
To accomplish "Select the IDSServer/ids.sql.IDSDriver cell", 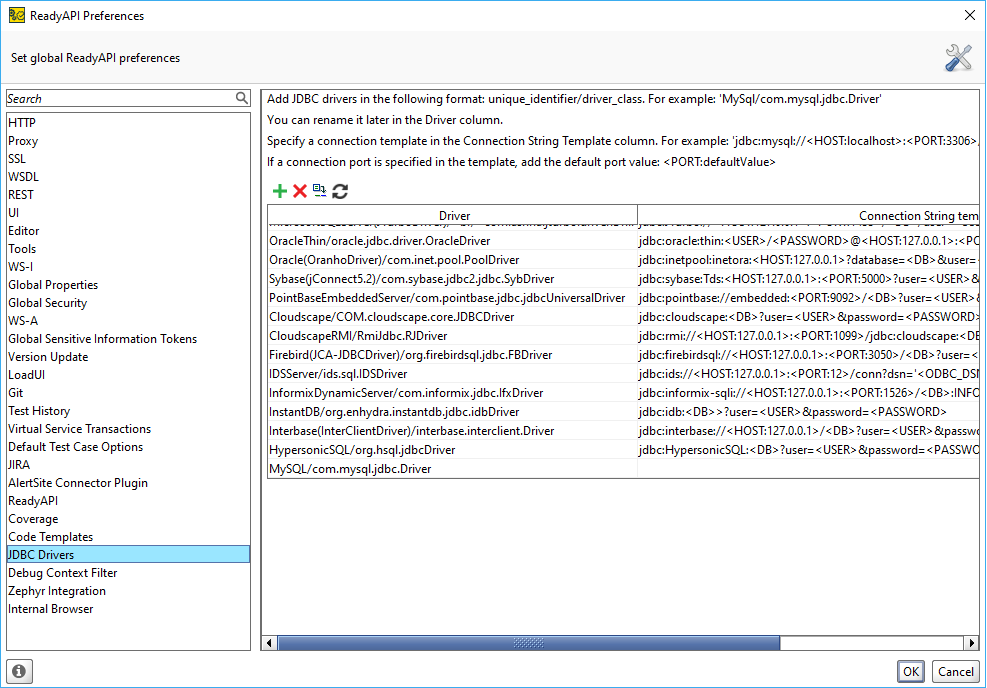I will click(453, 374).
